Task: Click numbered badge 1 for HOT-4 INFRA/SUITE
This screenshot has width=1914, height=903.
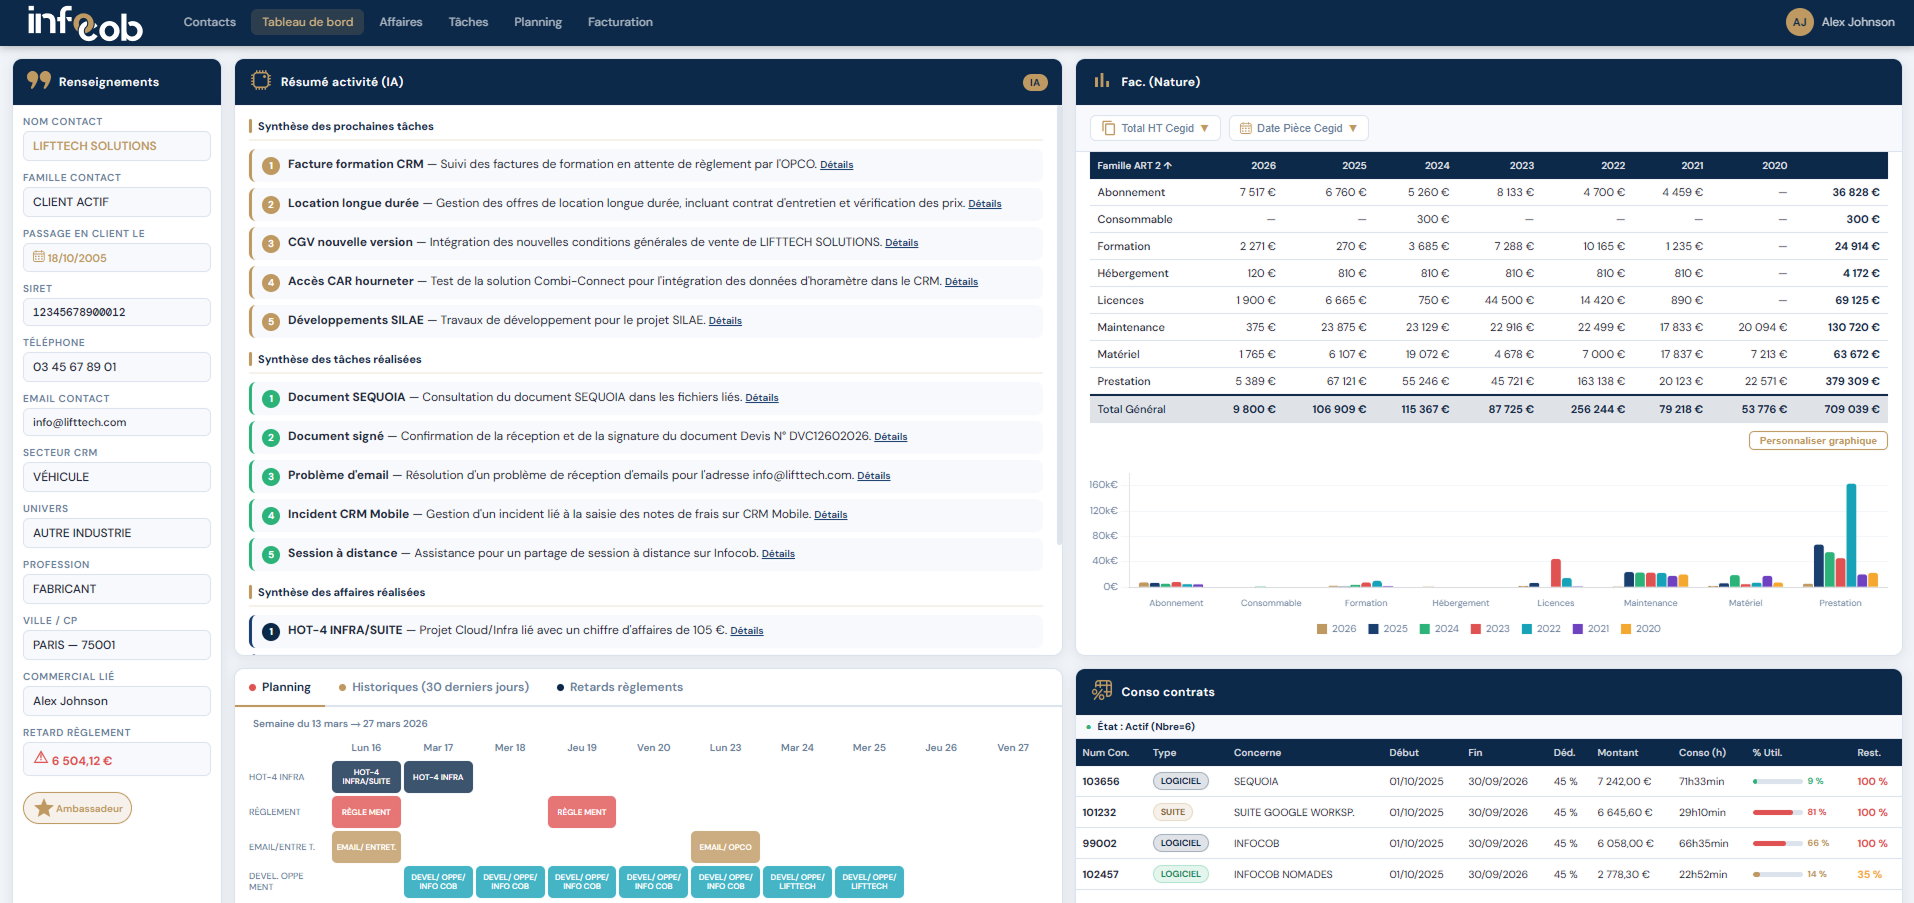Action: (x=271, y=632)
